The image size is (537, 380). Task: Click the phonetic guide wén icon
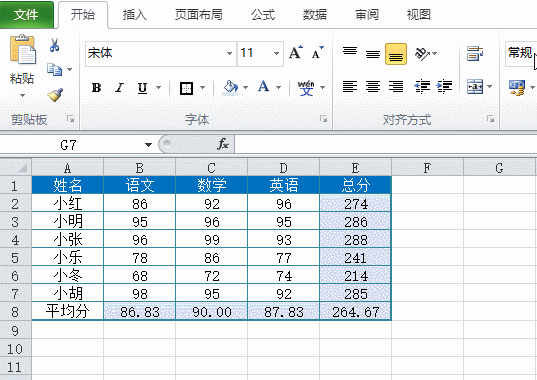coord(306,88)
